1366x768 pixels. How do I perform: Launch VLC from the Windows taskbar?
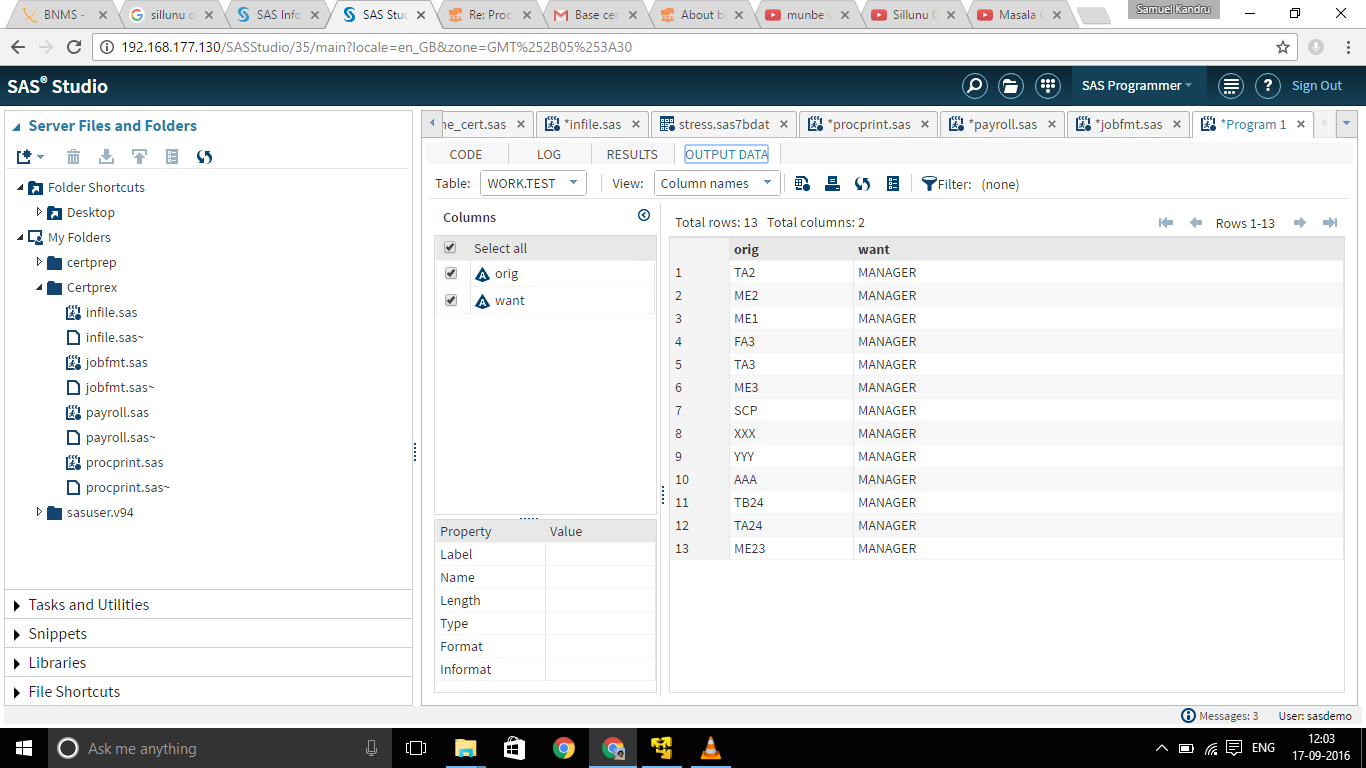(710, 747)
